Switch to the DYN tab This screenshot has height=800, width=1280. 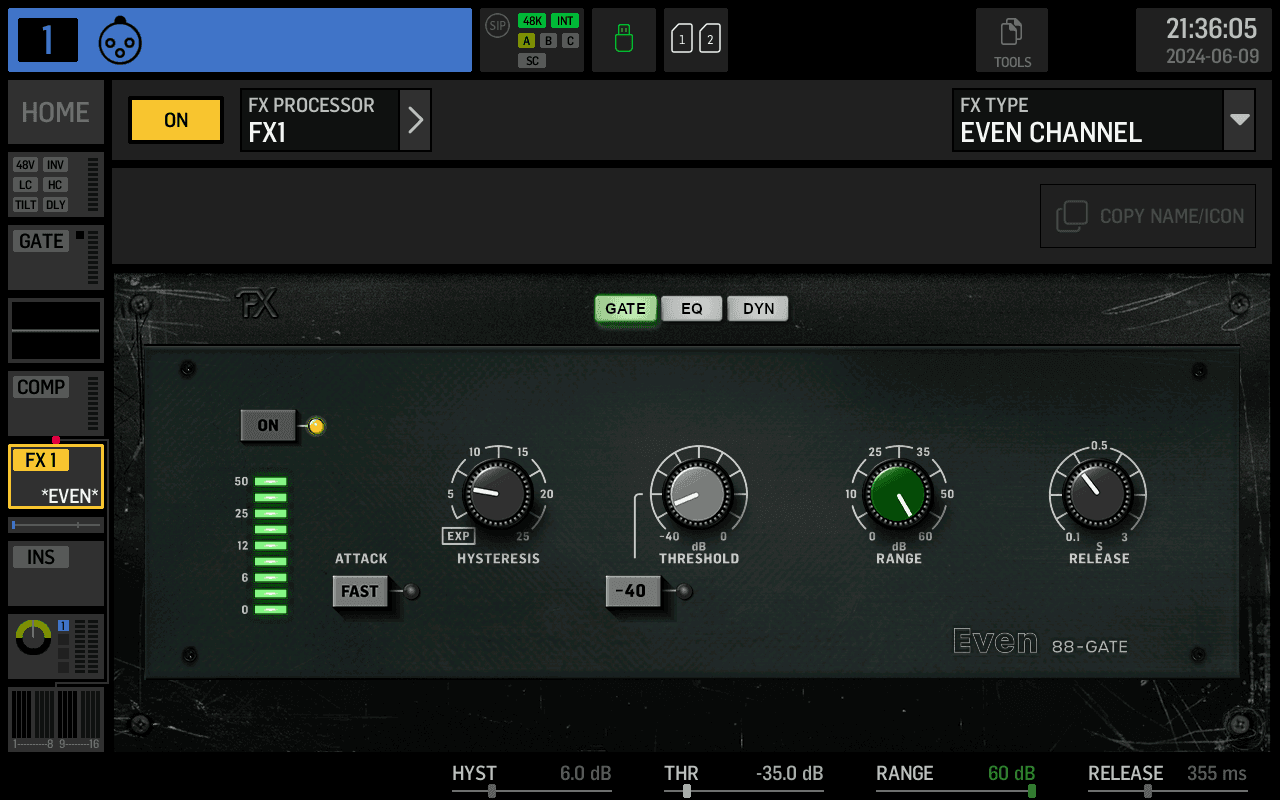coord(758,308)
